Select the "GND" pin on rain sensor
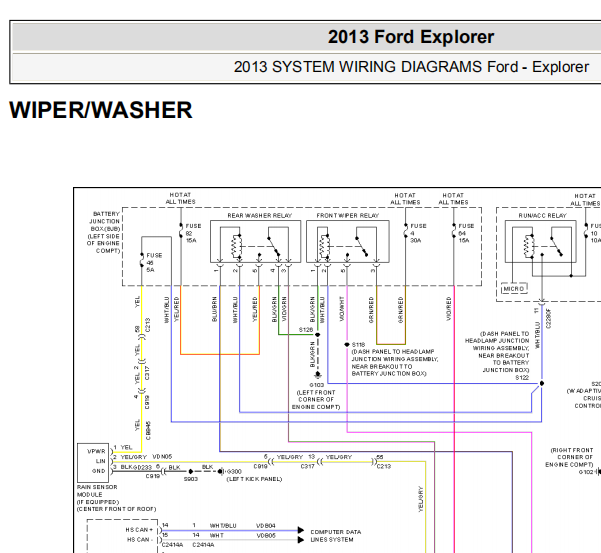This screenshot has width=601, height=553. point(99,471)
